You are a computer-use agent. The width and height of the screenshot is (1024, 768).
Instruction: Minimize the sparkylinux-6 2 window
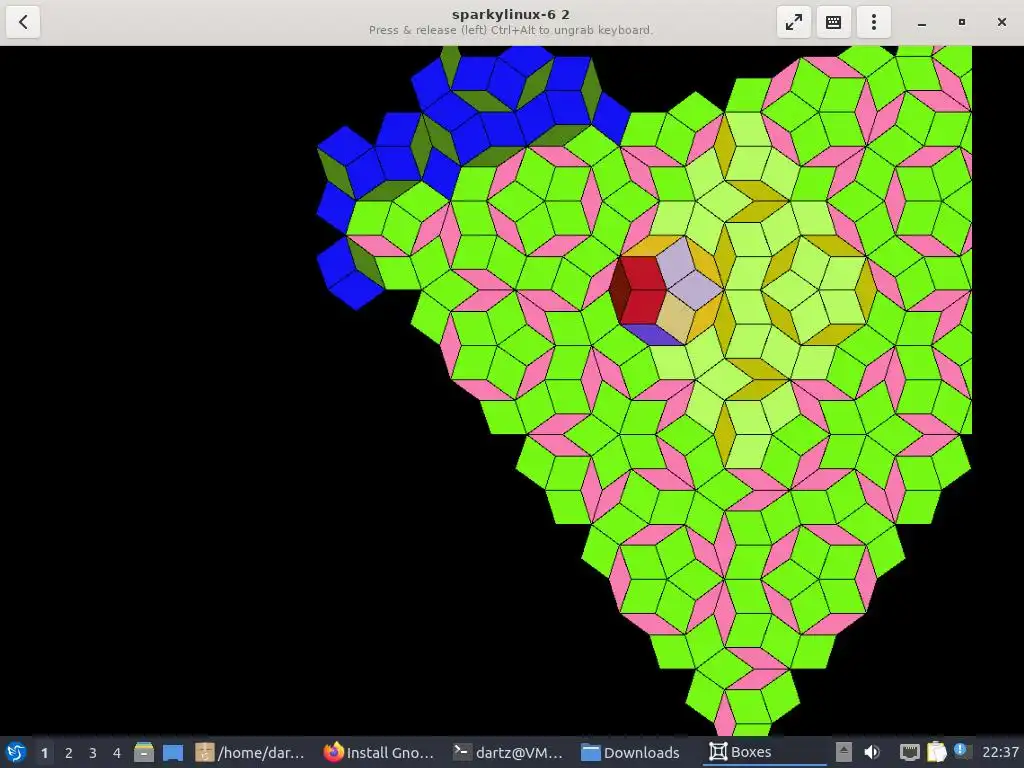[921, 23]
